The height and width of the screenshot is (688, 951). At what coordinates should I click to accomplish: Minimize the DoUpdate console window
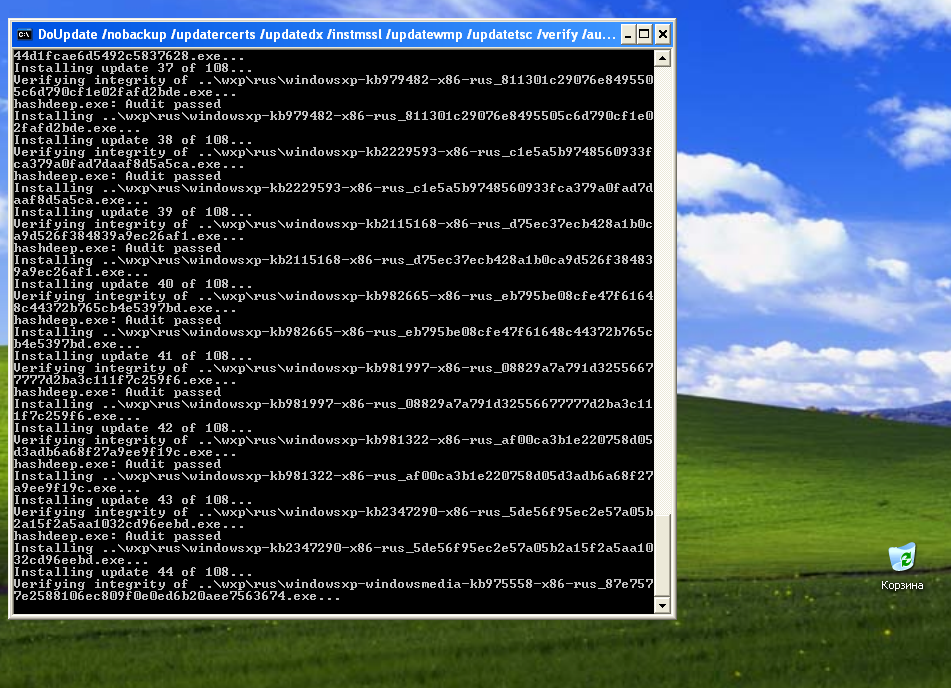(628, 35)
